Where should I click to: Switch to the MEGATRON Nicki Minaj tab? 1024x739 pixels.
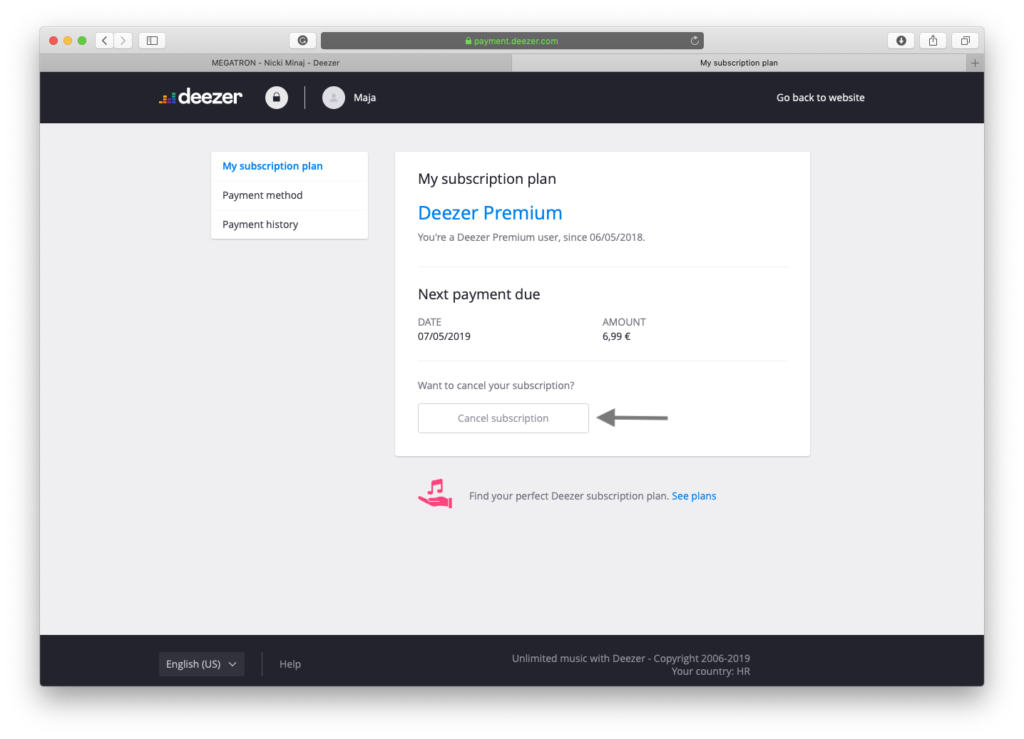tap(275, 63)
